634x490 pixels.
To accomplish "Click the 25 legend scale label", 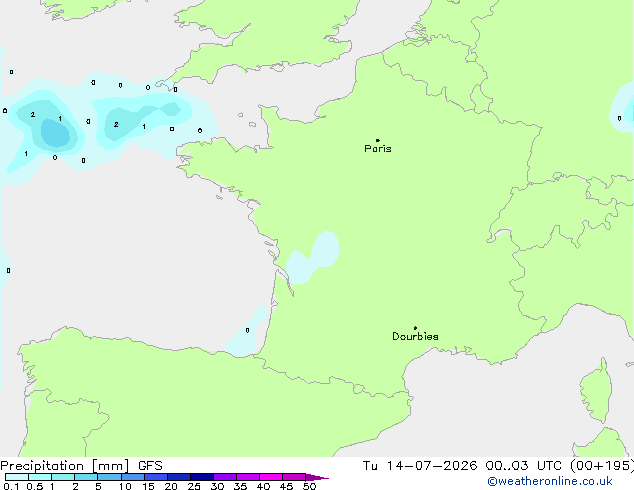I will (x=194, y=486).
